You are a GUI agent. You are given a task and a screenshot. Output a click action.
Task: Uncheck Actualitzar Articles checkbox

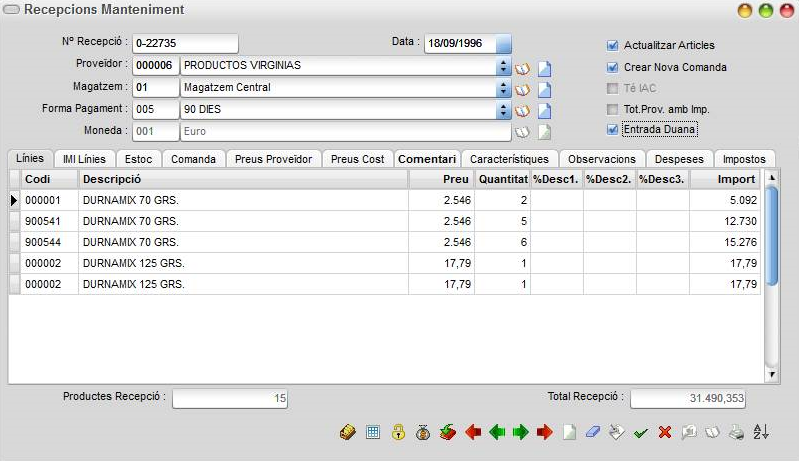[612, 45]
